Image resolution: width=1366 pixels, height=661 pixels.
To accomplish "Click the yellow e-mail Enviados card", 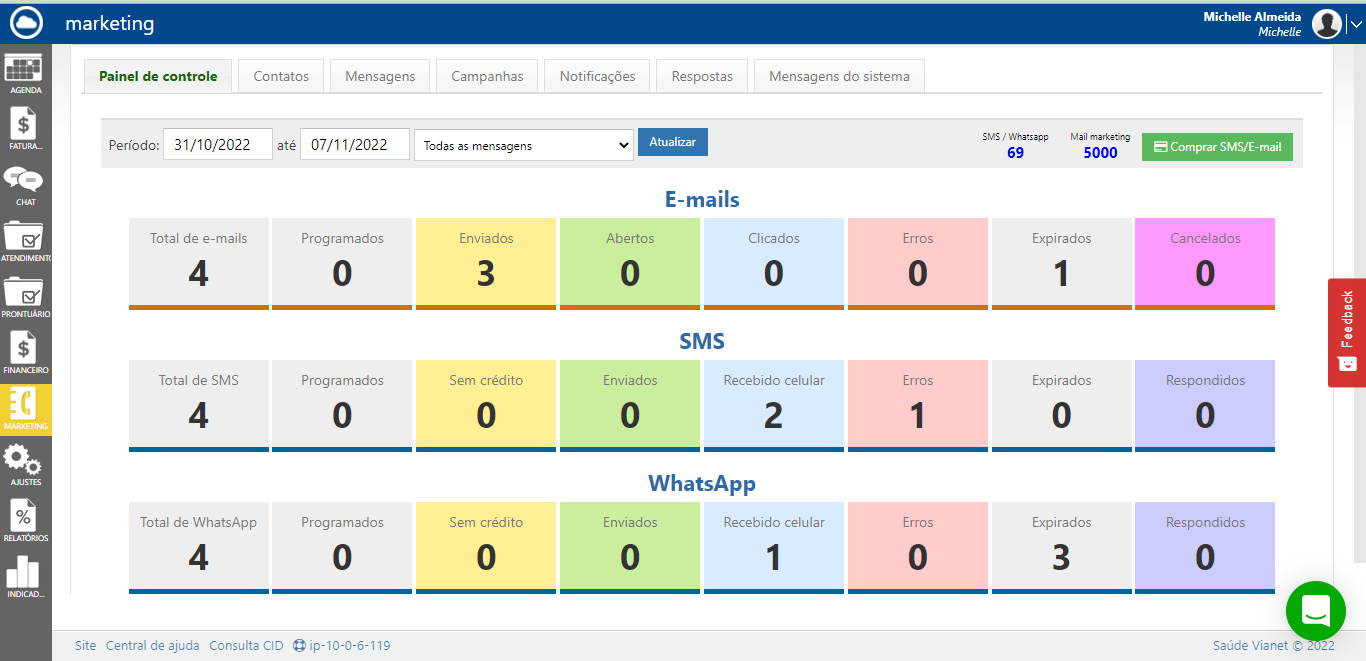I will 486,264.
